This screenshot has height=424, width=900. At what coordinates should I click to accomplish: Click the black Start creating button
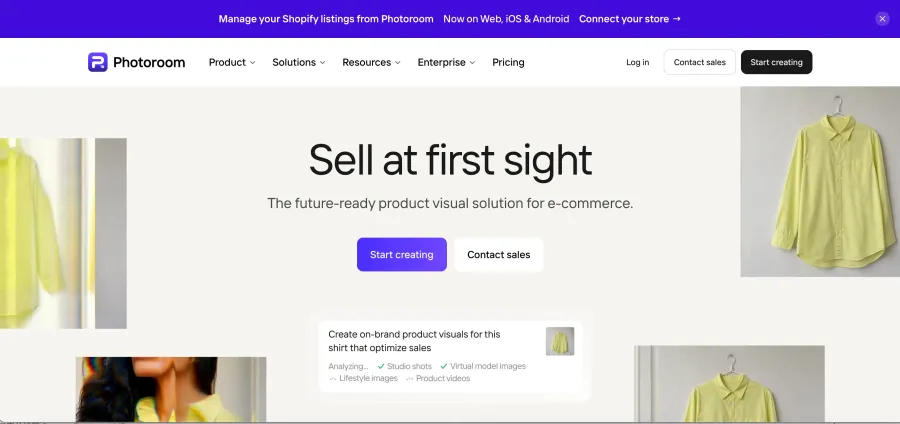tap(776, 62)
